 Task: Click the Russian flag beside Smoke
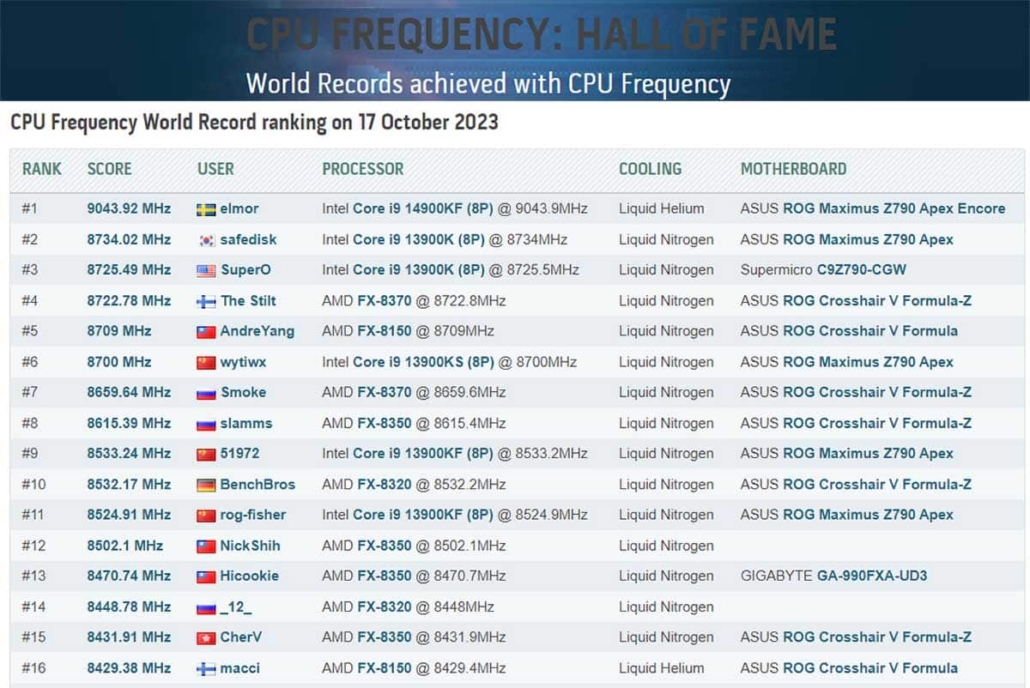pos(206,393)
